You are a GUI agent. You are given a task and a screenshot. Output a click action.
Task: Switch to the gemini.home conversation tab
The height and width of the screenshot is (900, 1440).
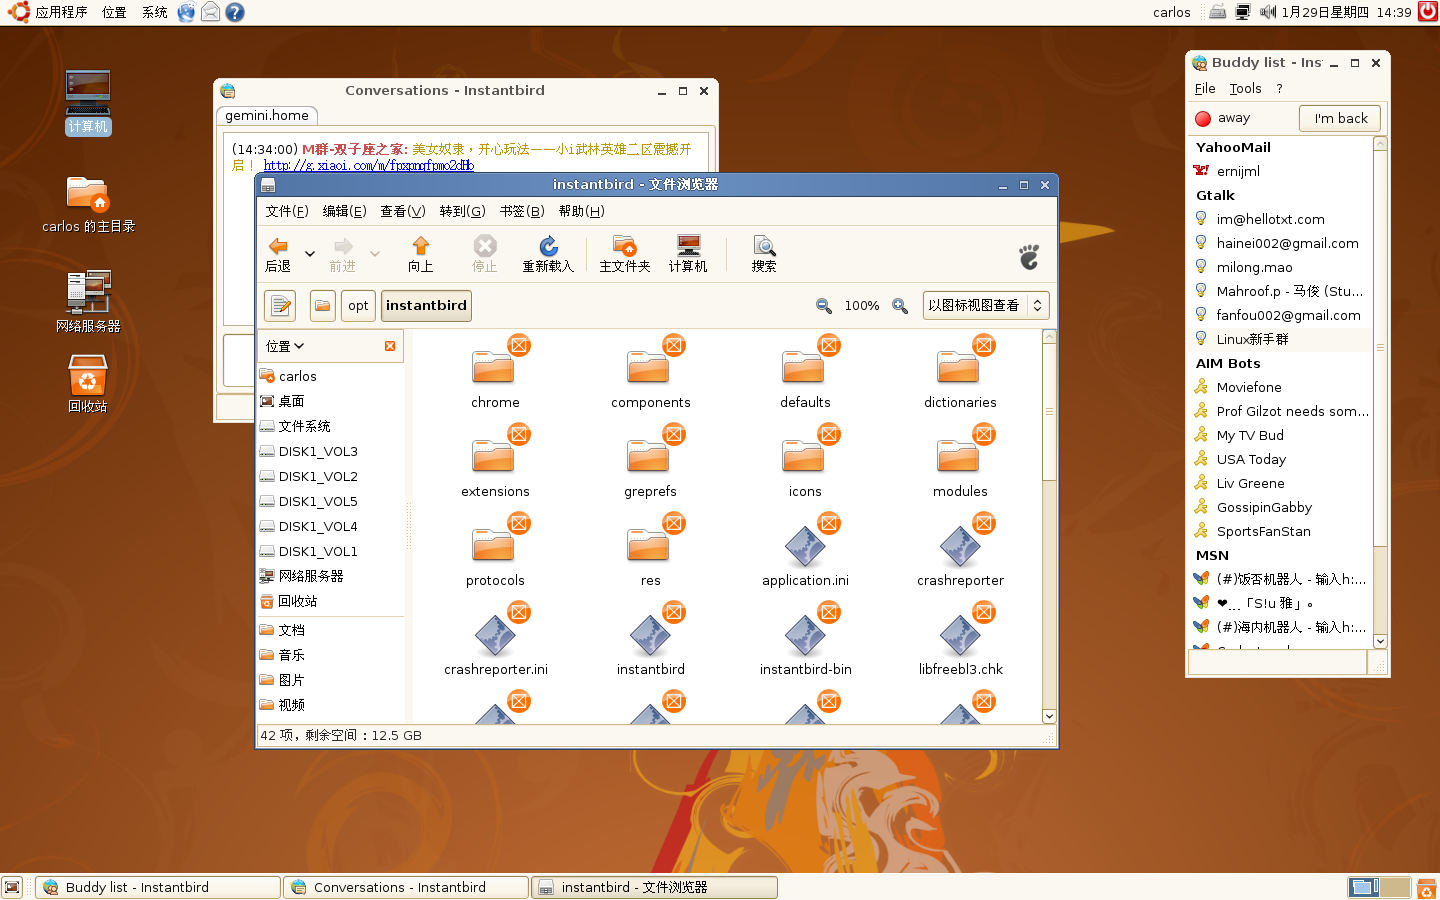point(267,115)
